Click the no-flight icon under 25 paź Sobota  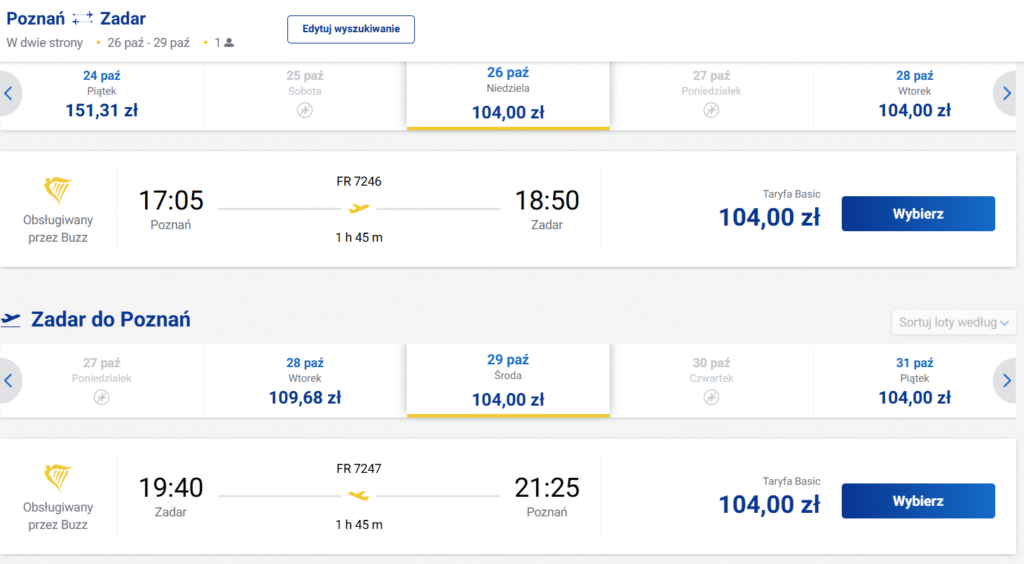(305, 110)
